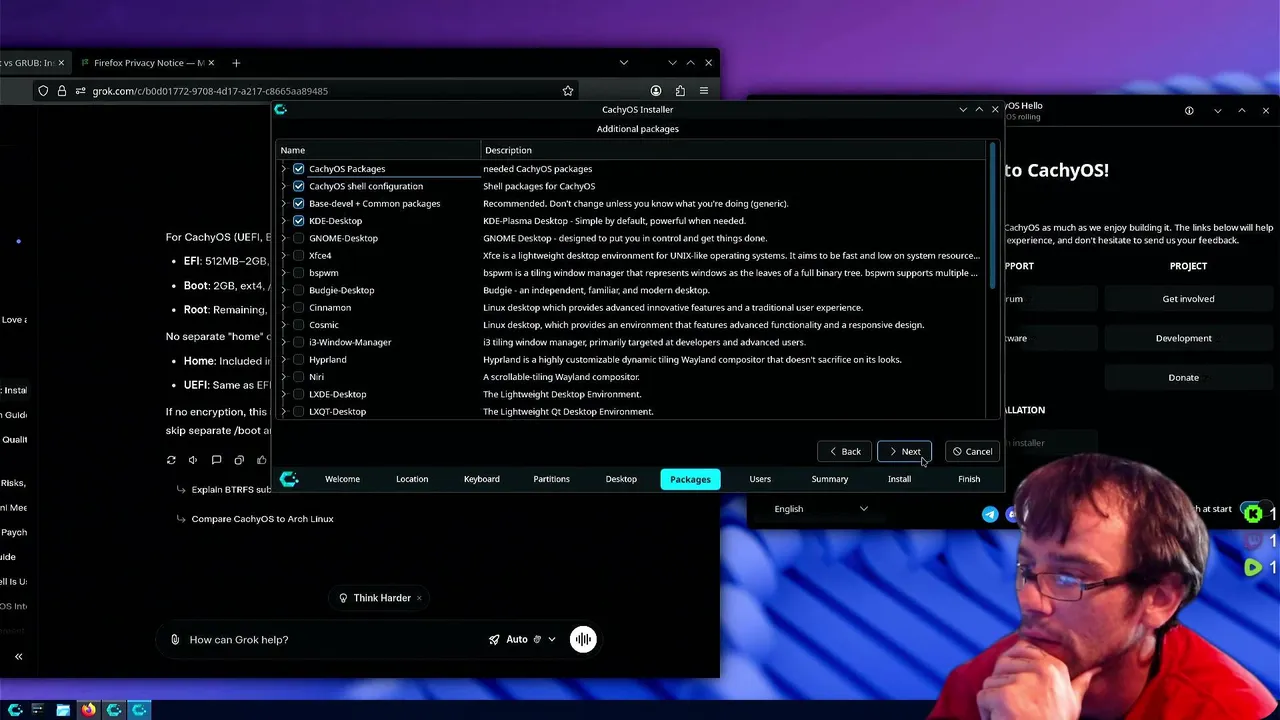
Task: Bookmark this page with star icon
Action: pos(568,91)
